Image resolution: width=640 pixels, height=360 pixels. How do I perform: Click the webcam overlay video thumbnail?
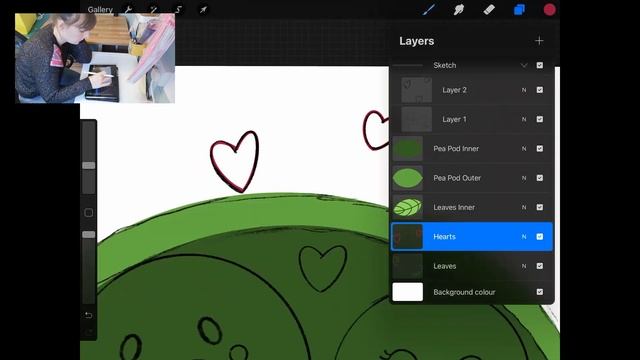click(95, 58)
